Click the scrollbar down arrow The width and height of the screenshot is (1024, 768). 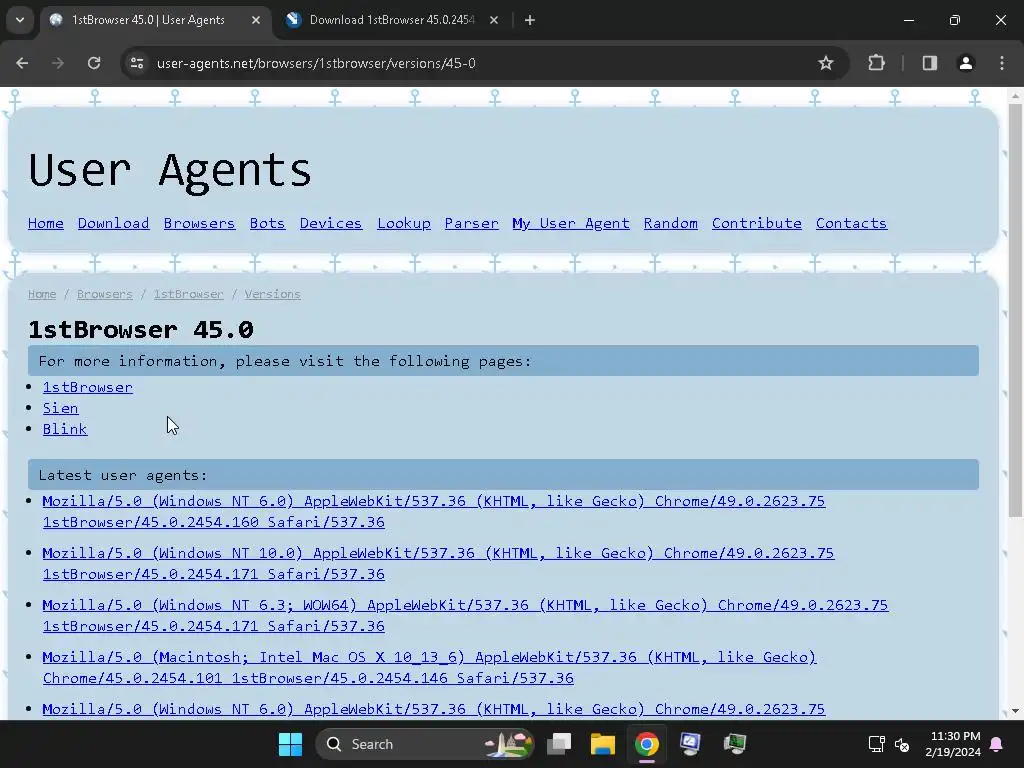coord(1016,711)
